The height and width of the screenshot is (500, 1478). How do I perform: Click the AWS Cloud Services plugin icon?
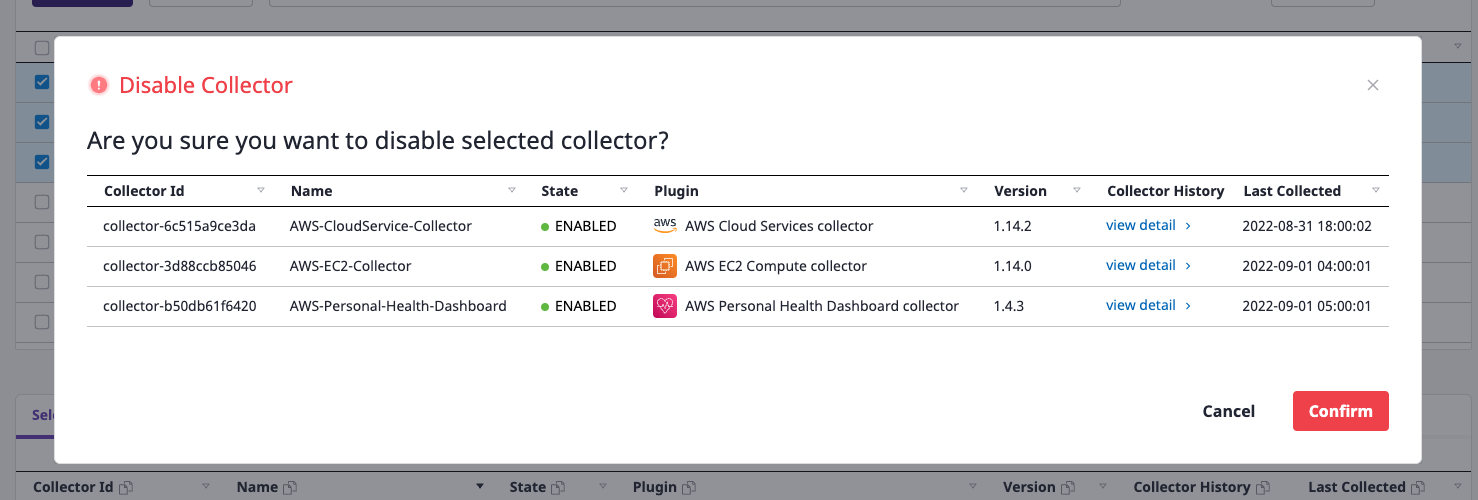pos(665,225)
